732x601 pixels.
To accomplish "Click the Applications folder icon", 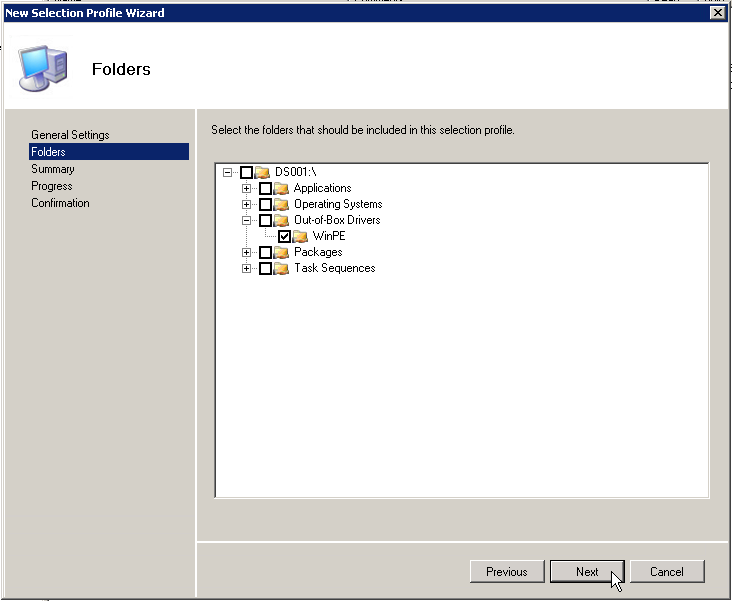I will [281, 188].
